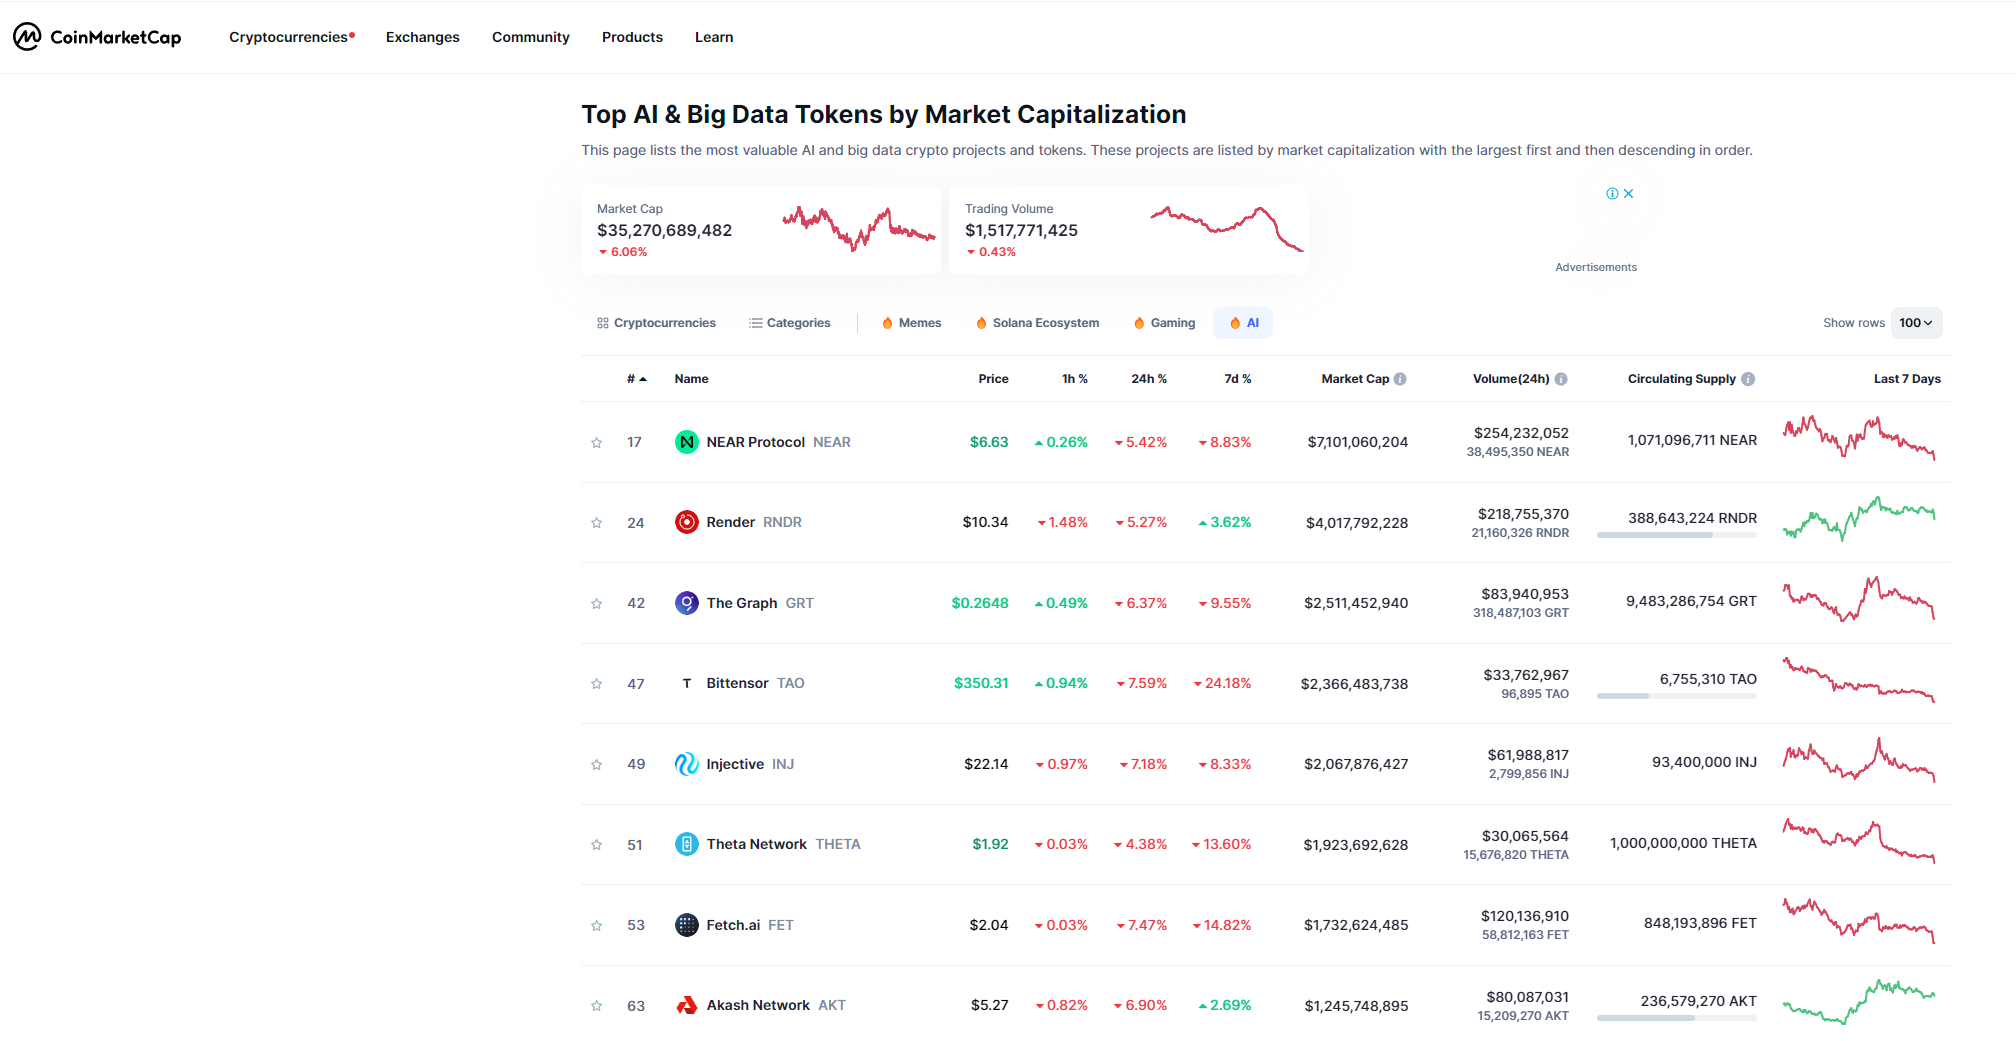
Task: Toggle watchlist star for NEAR Protocol
Action: [x=597, y=442]
